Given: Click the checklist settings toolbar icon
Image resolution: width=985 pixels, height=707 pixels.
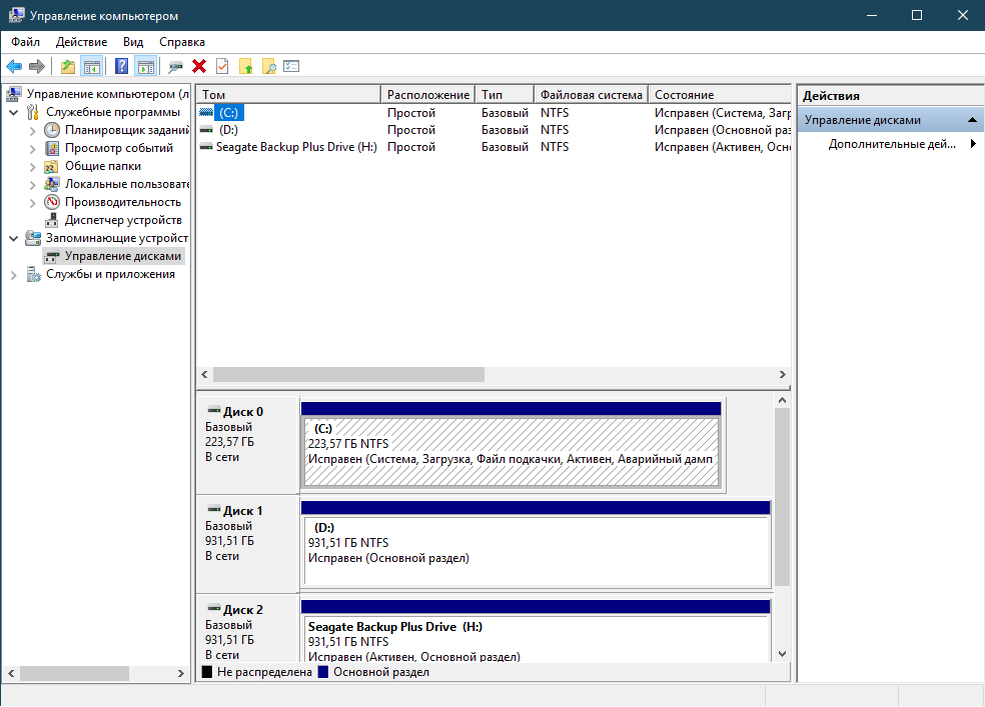Looking at the screenshot, I should [x=291, y=66].
